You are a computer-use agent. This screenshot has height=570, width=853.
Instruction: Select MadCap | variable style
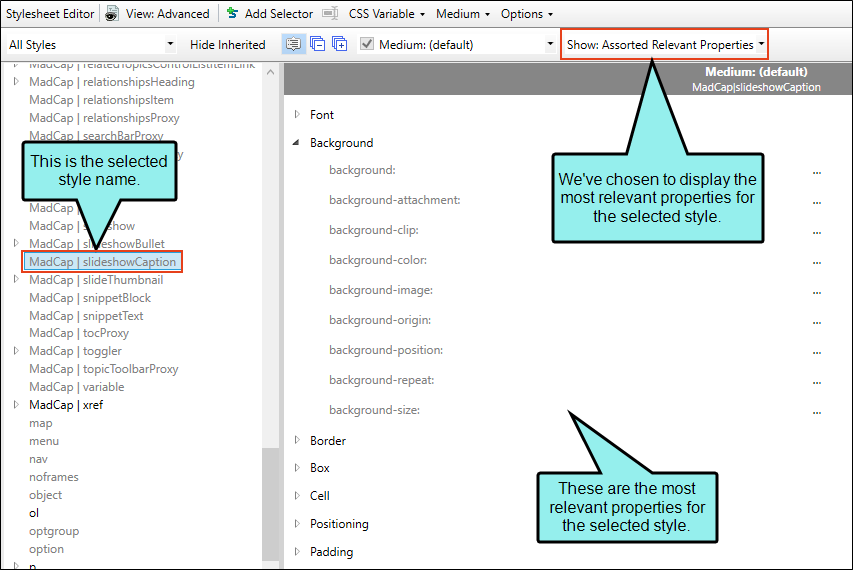(x=77, y=387)
